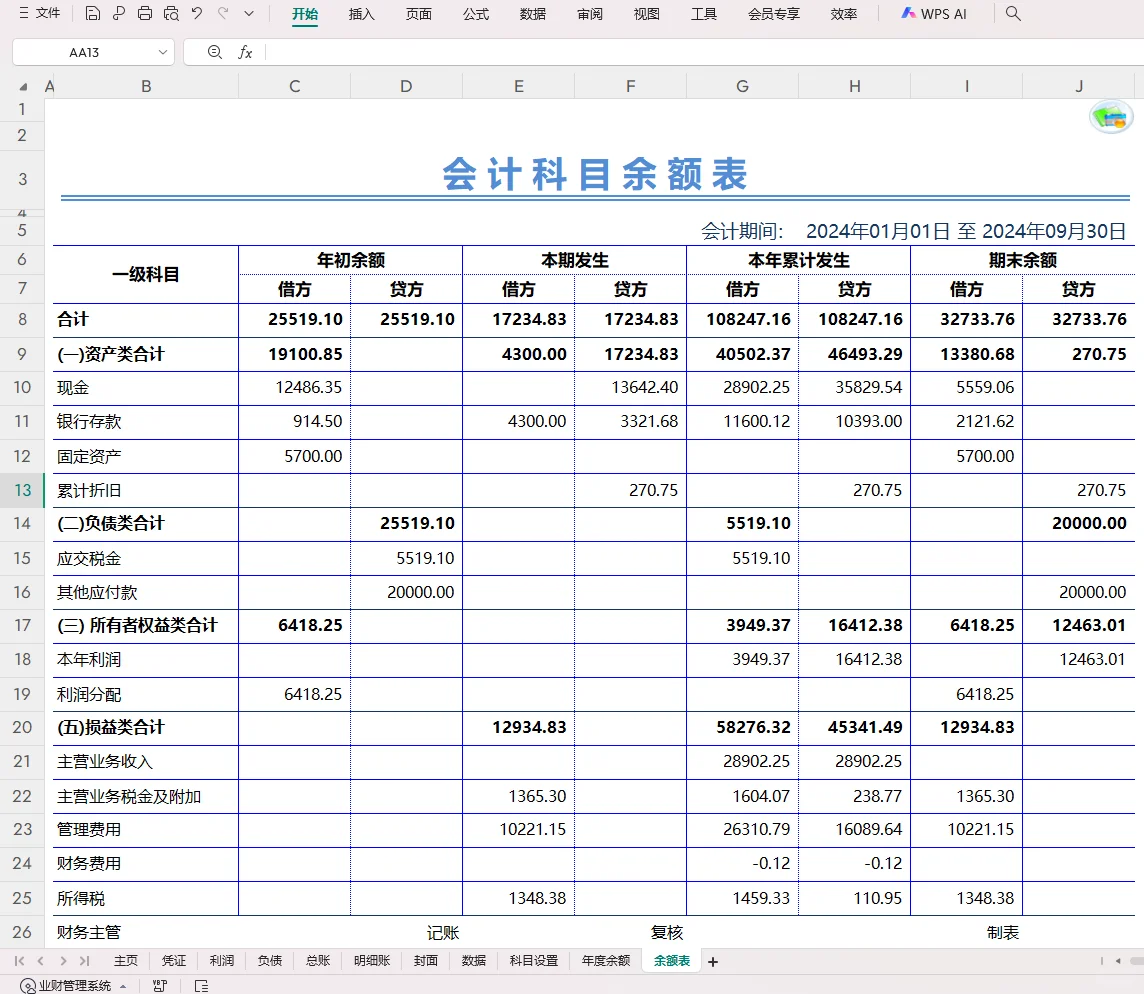
Task: Open the 审阅 ribbon tab
Action: tap(590, 14)
